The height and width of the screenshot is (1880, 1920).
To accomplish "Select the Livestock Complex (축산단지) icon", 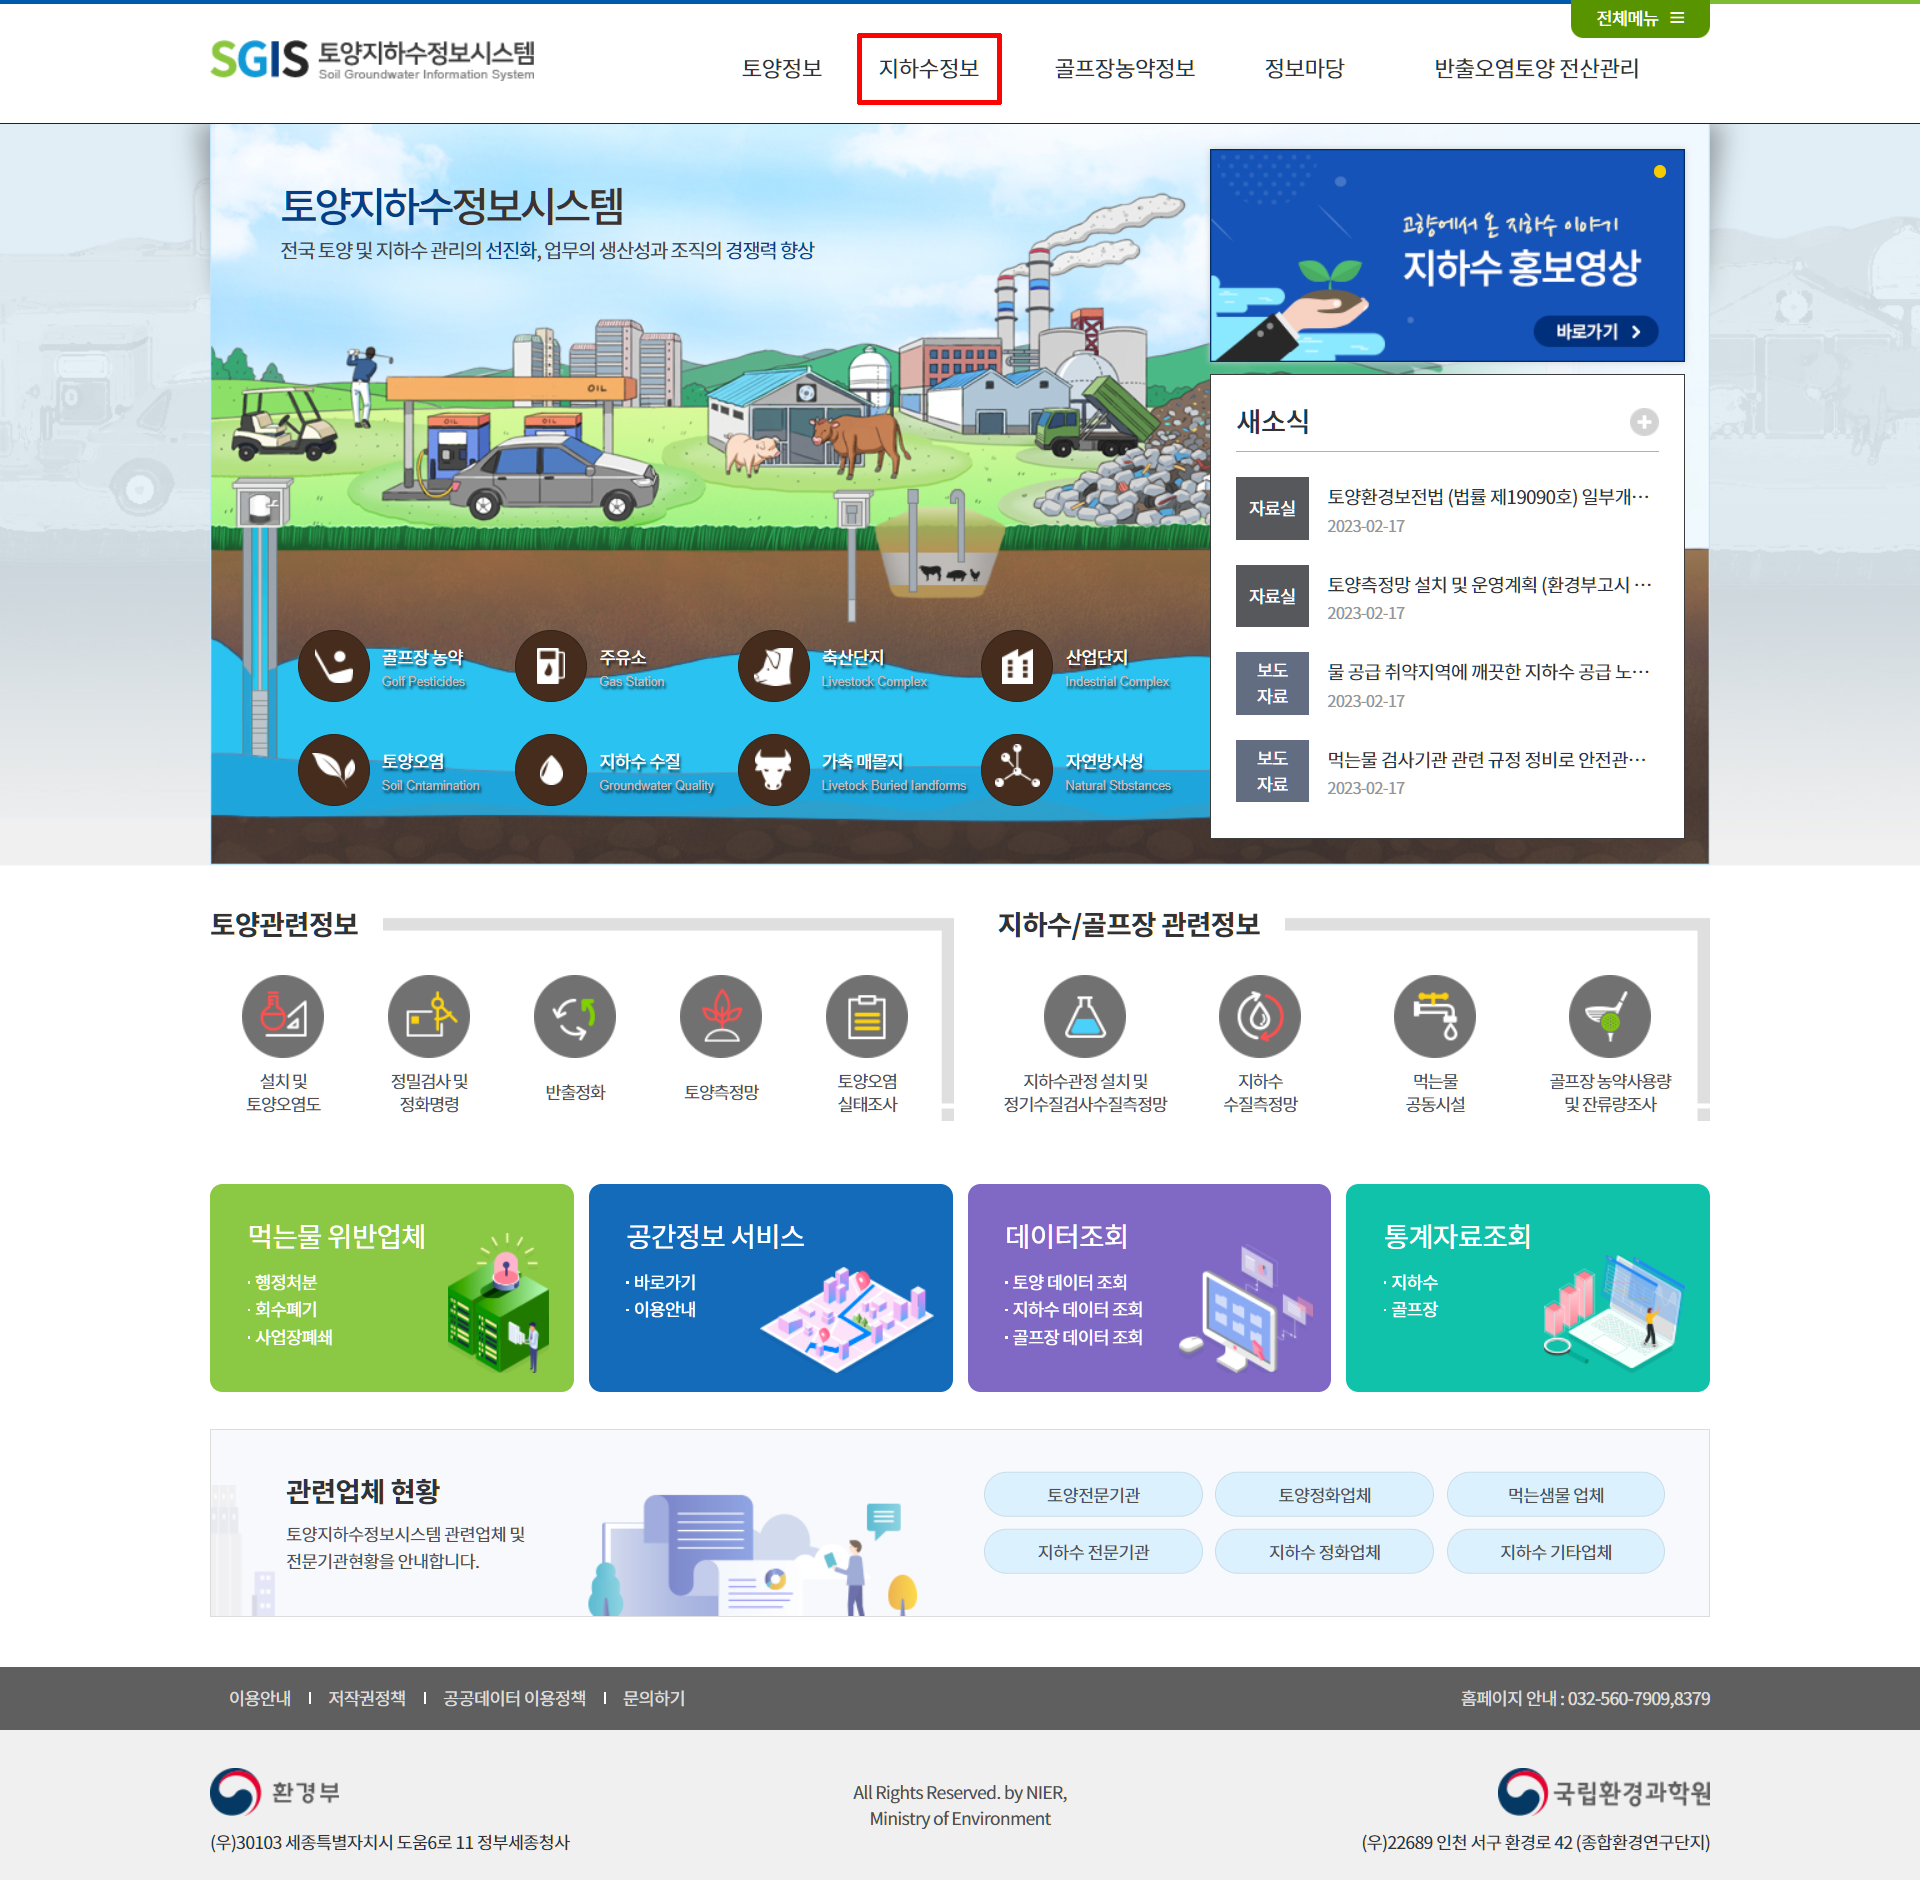I will pos(773,666).
